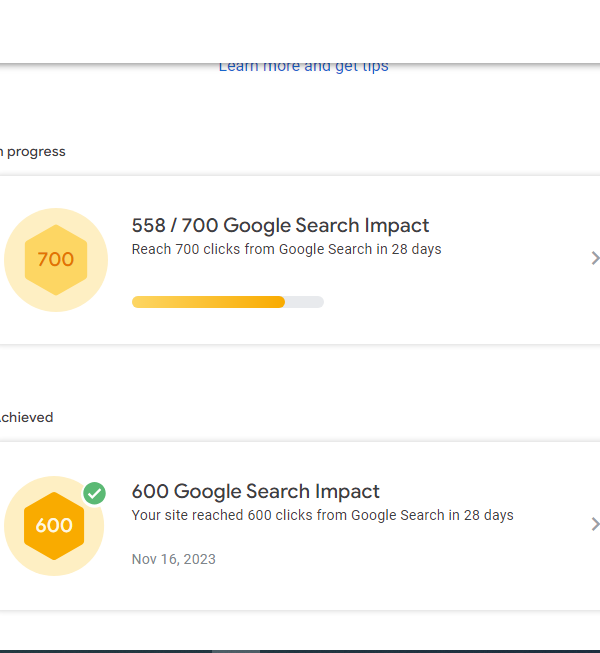
Task: Click the Nov 16, 2023 date
Action: pos(174,559)
